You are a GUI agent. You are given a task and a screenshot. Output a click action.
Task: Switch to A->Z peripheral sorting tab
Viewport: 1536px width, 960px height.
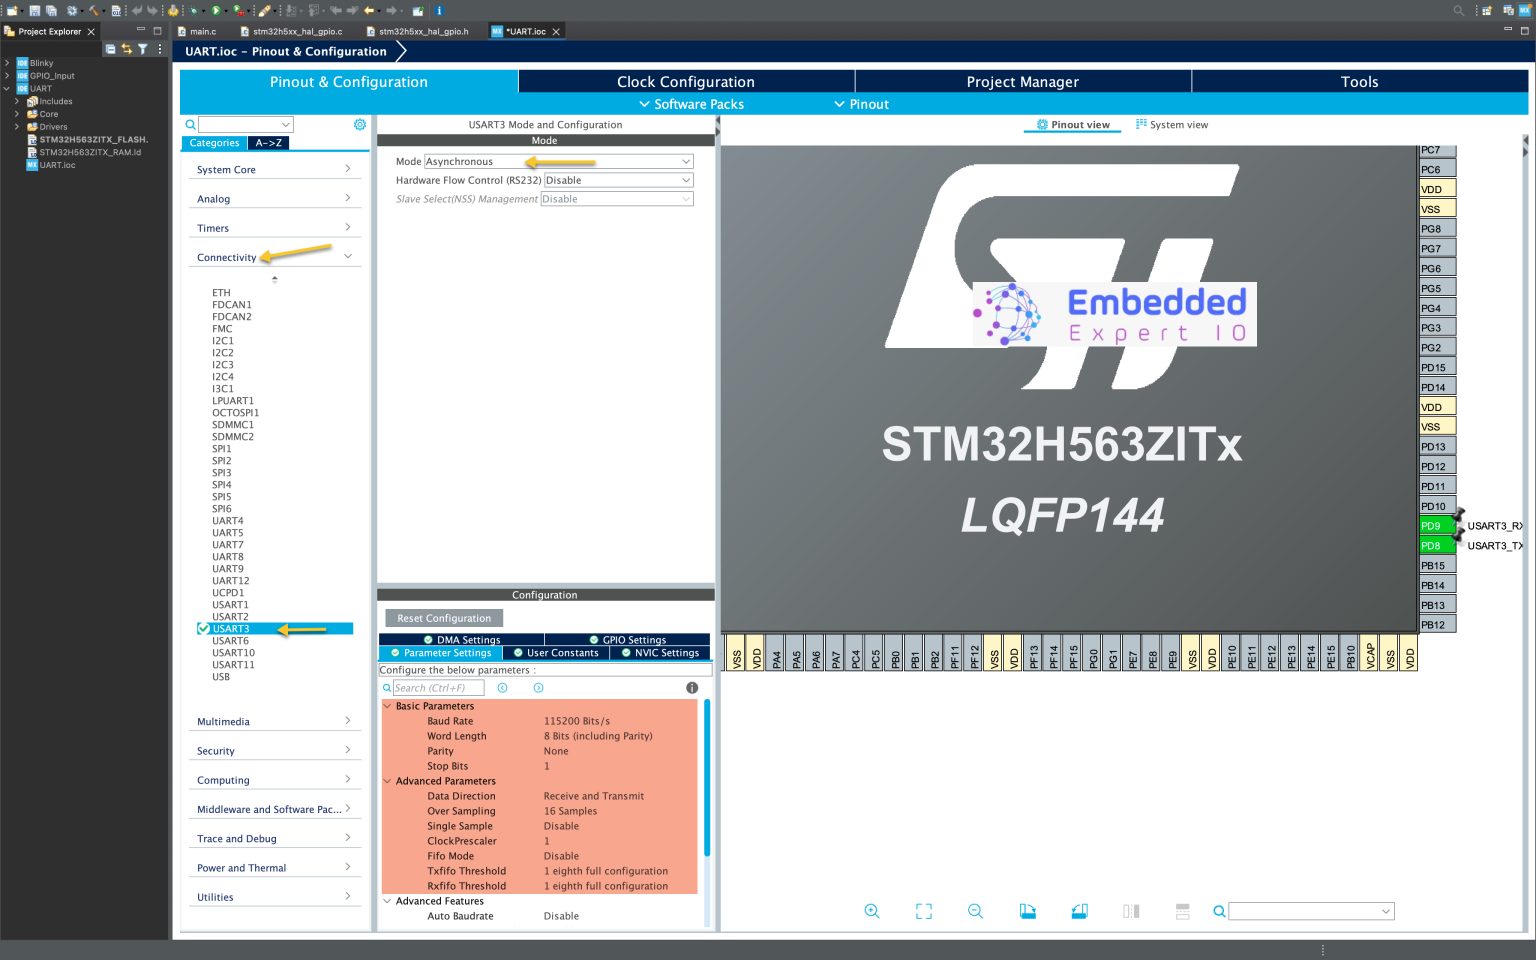point(268,143)
